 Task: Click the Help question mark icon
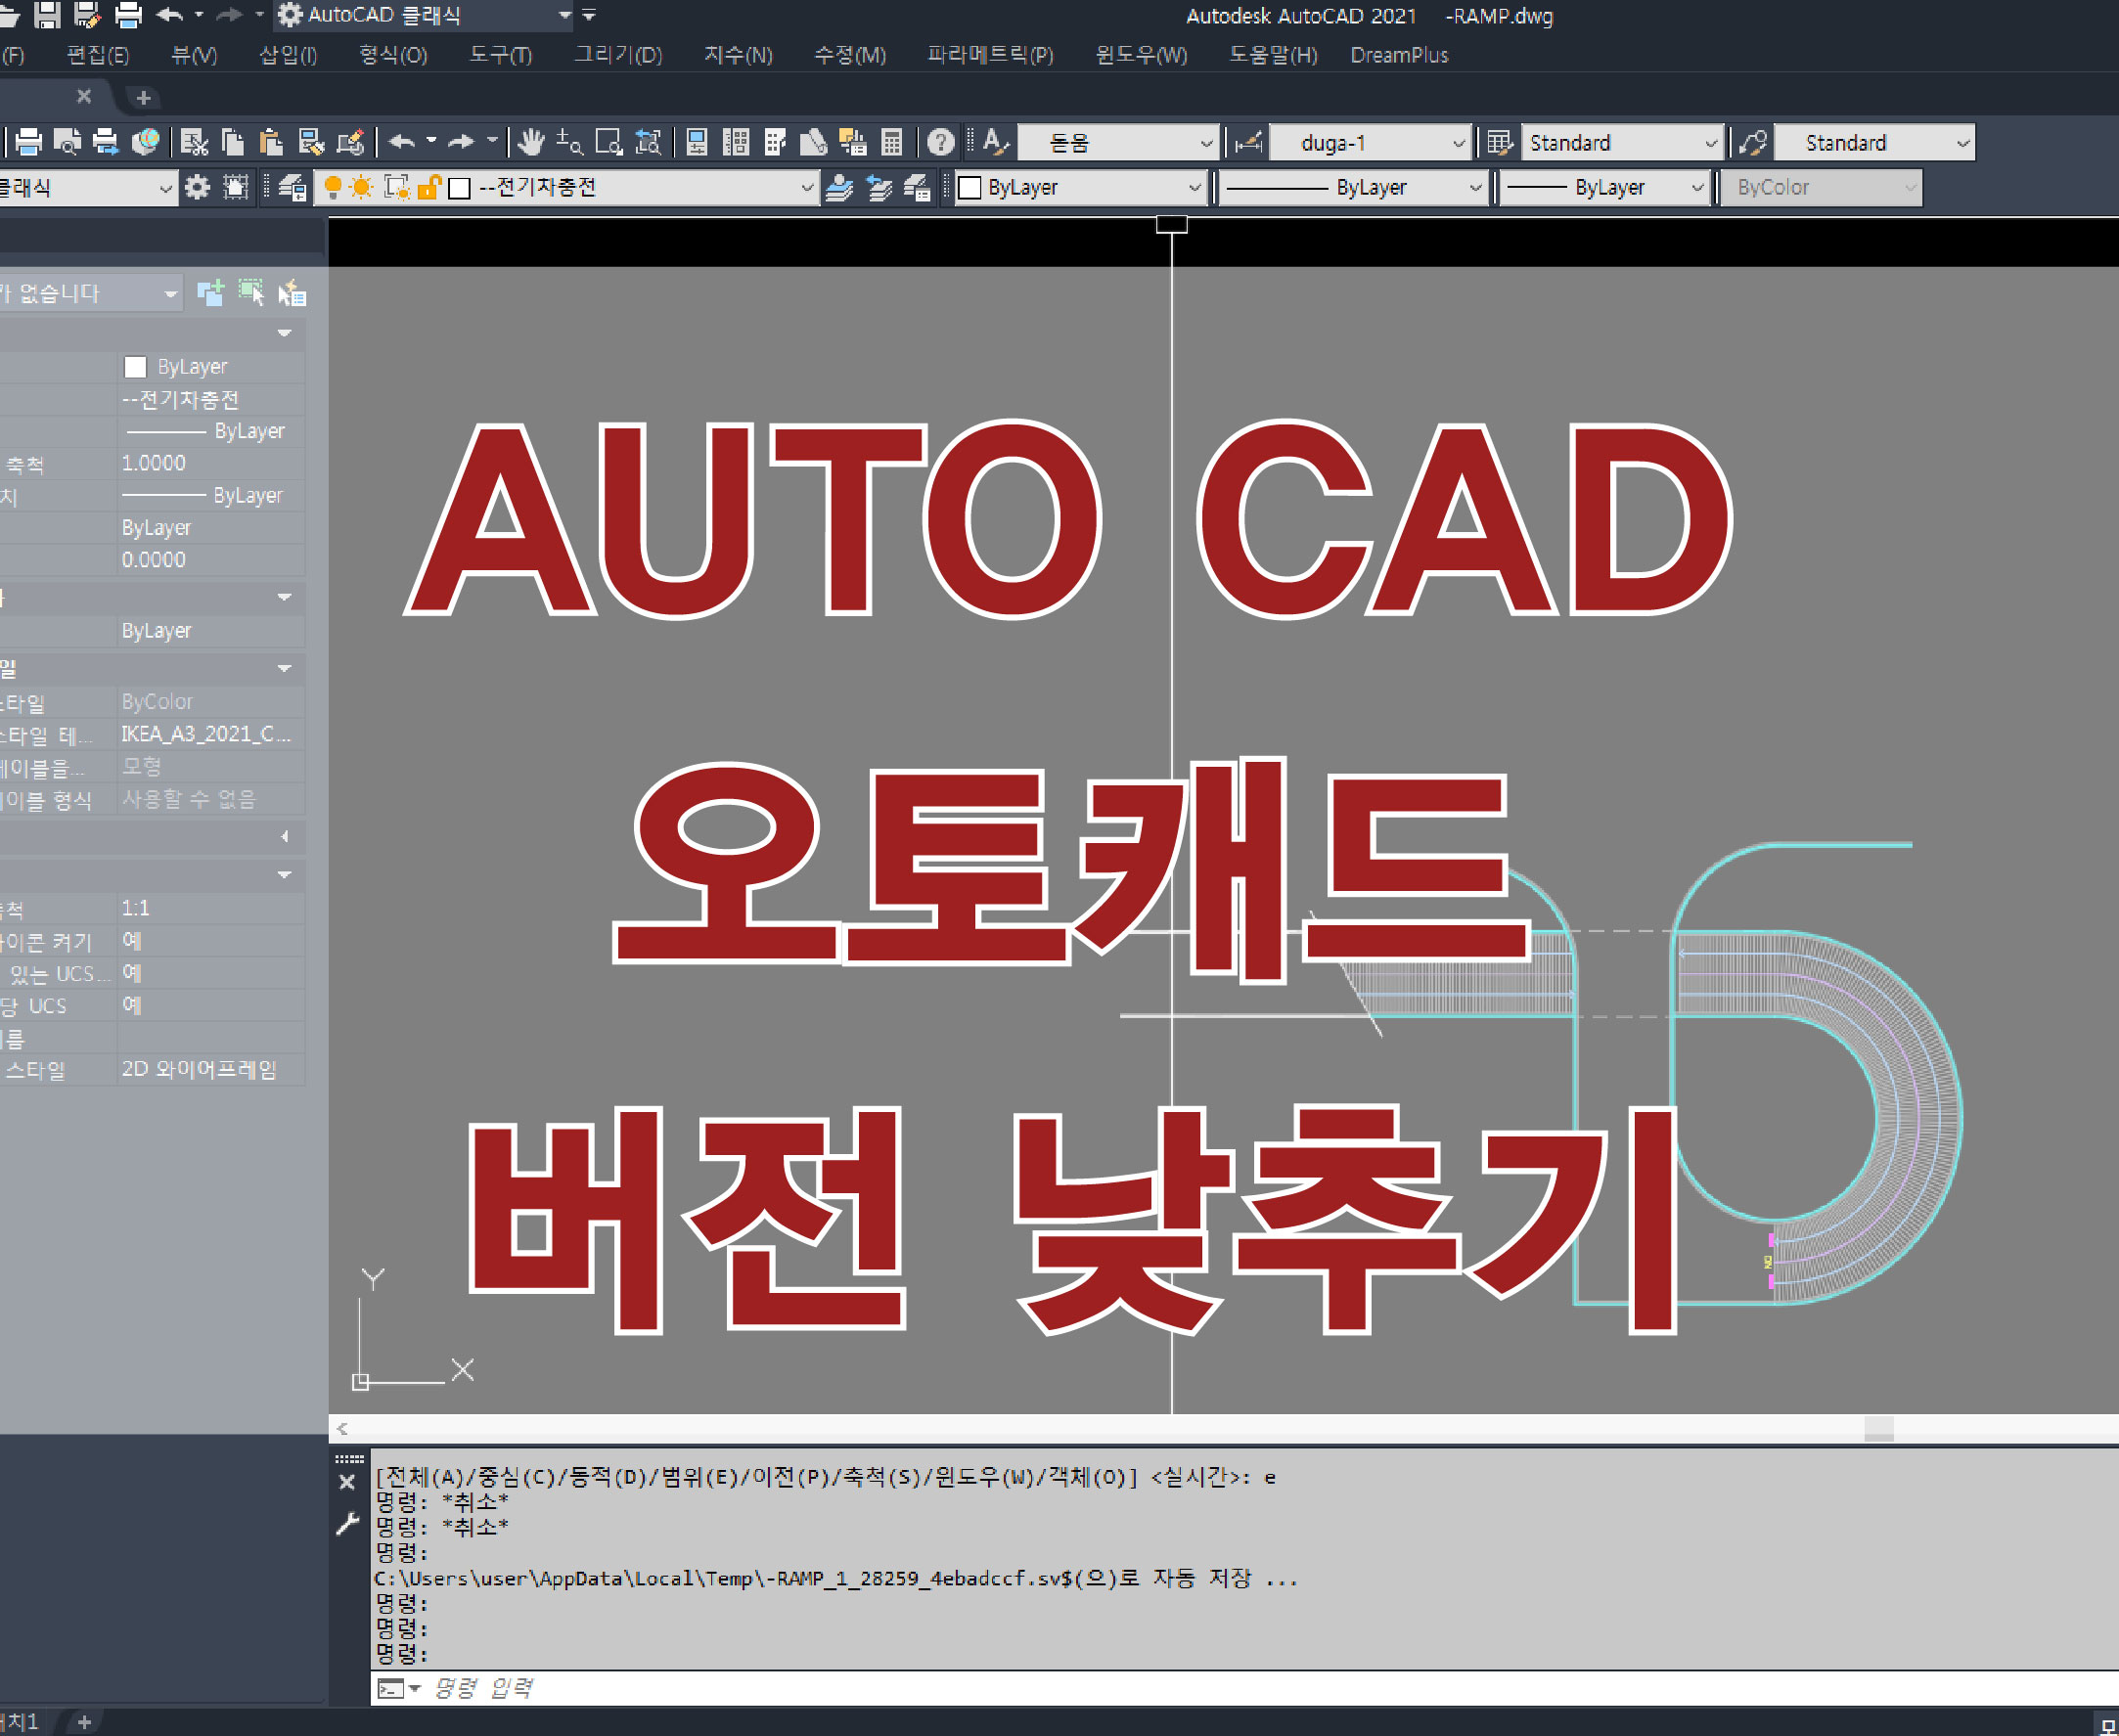(x=940, y=143)
